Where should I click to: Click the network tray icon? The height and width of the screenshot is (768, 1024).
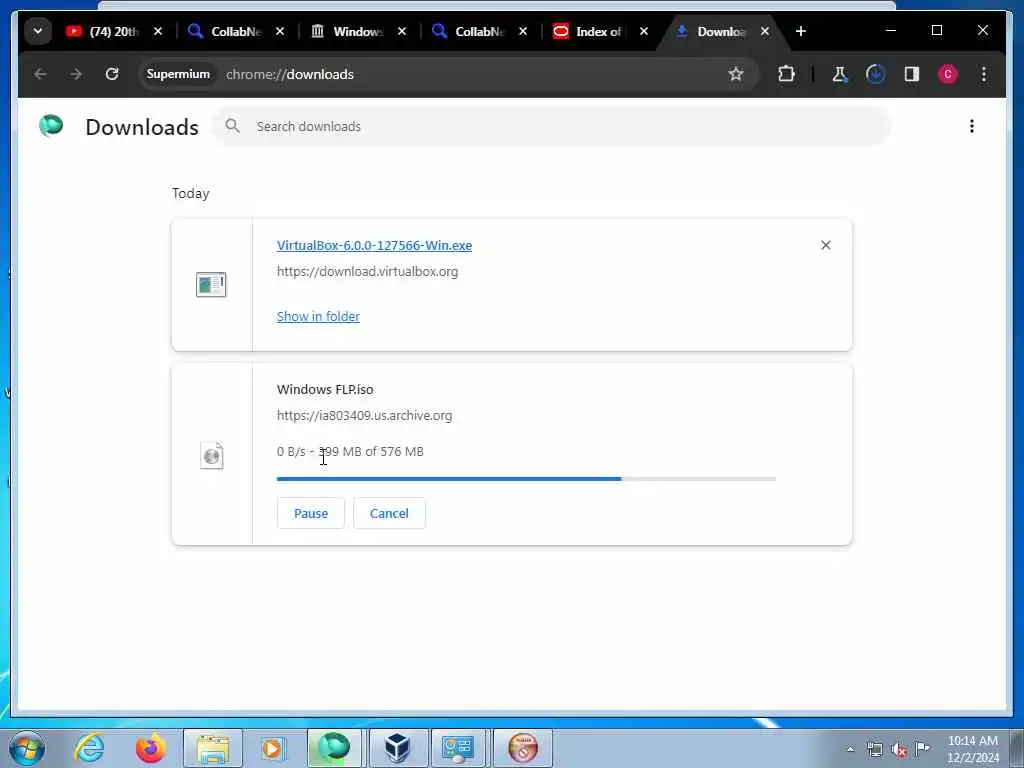coord(874,750)
